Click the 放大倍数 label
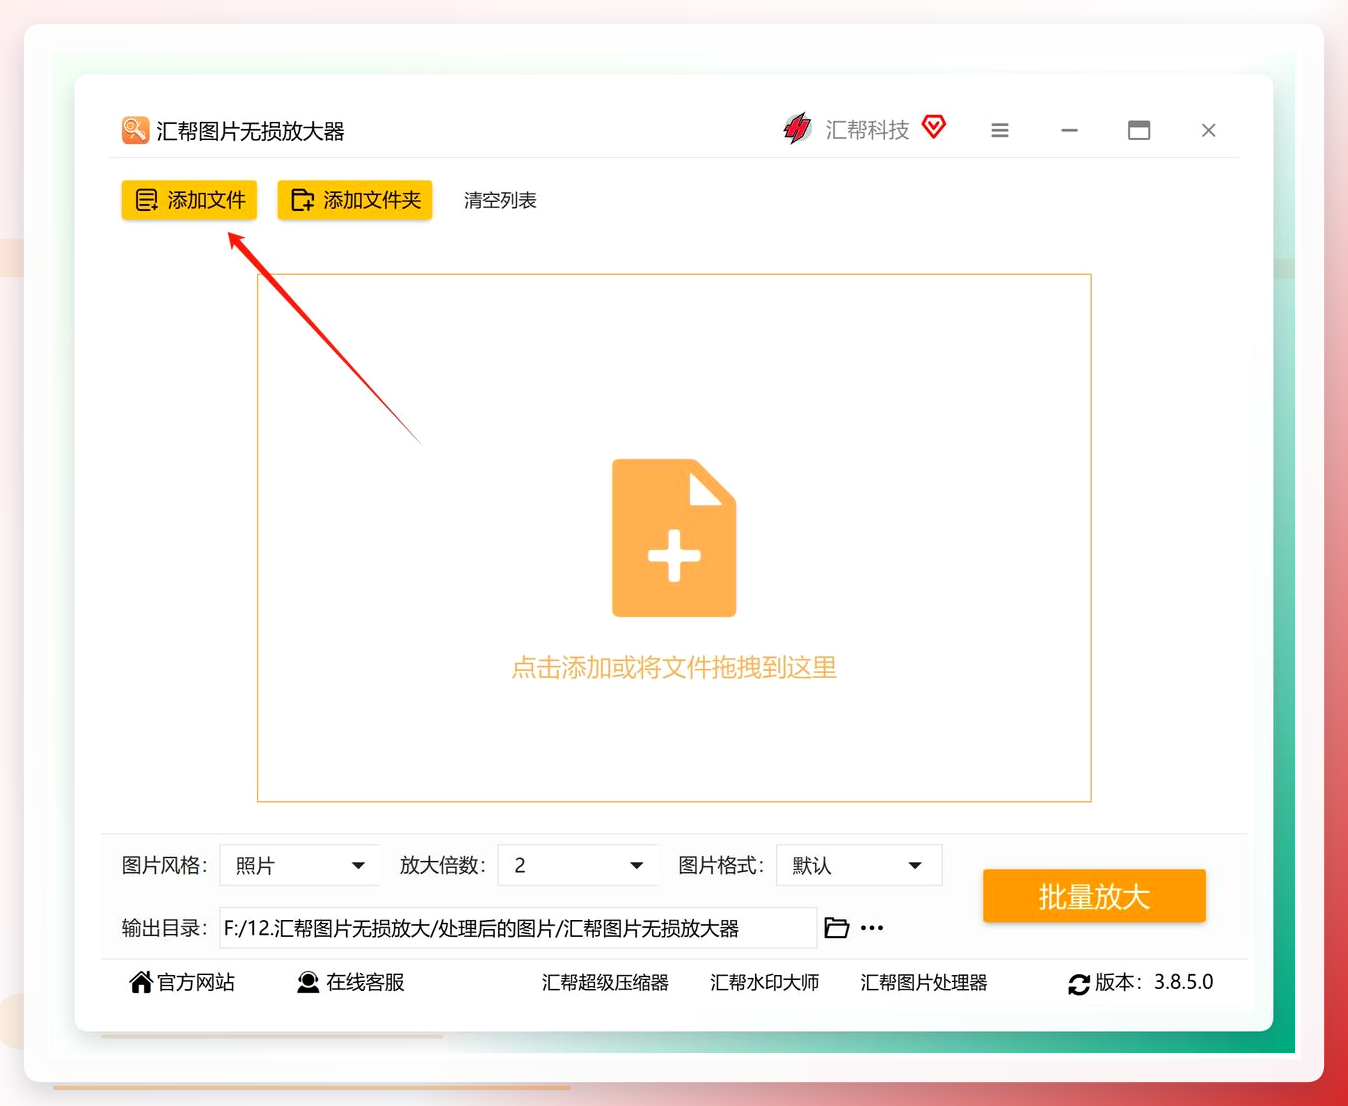 (x=443, y=866)
